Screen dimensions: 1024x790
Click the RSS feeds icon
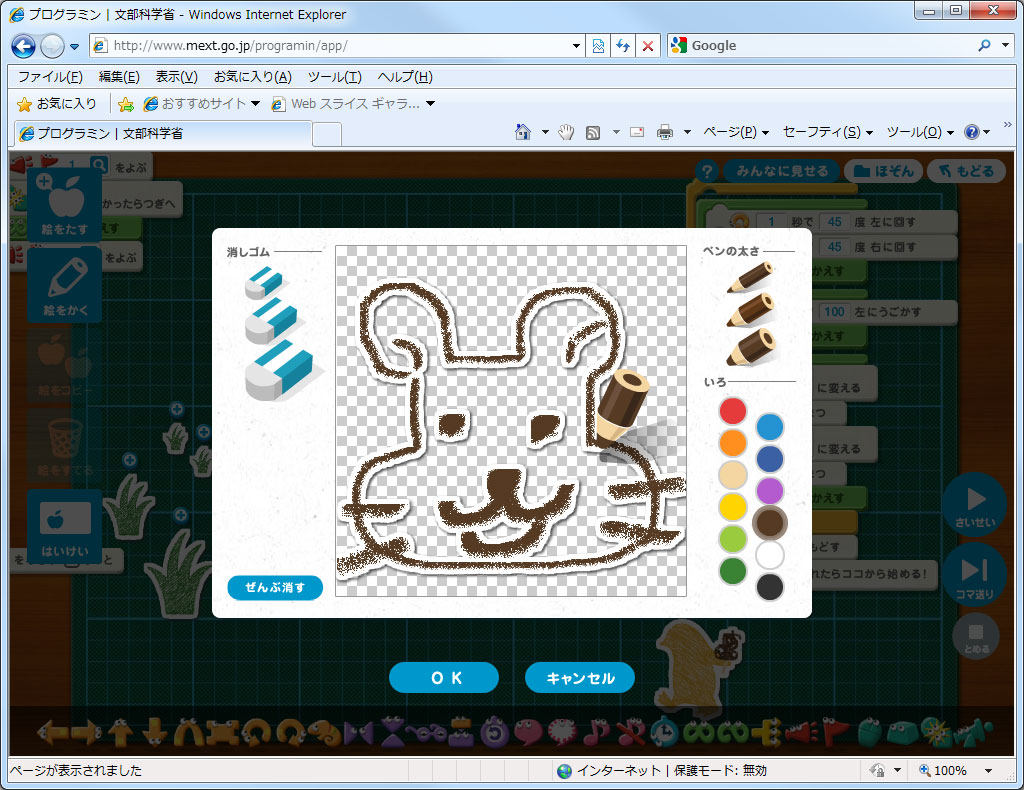click(593, 133)
